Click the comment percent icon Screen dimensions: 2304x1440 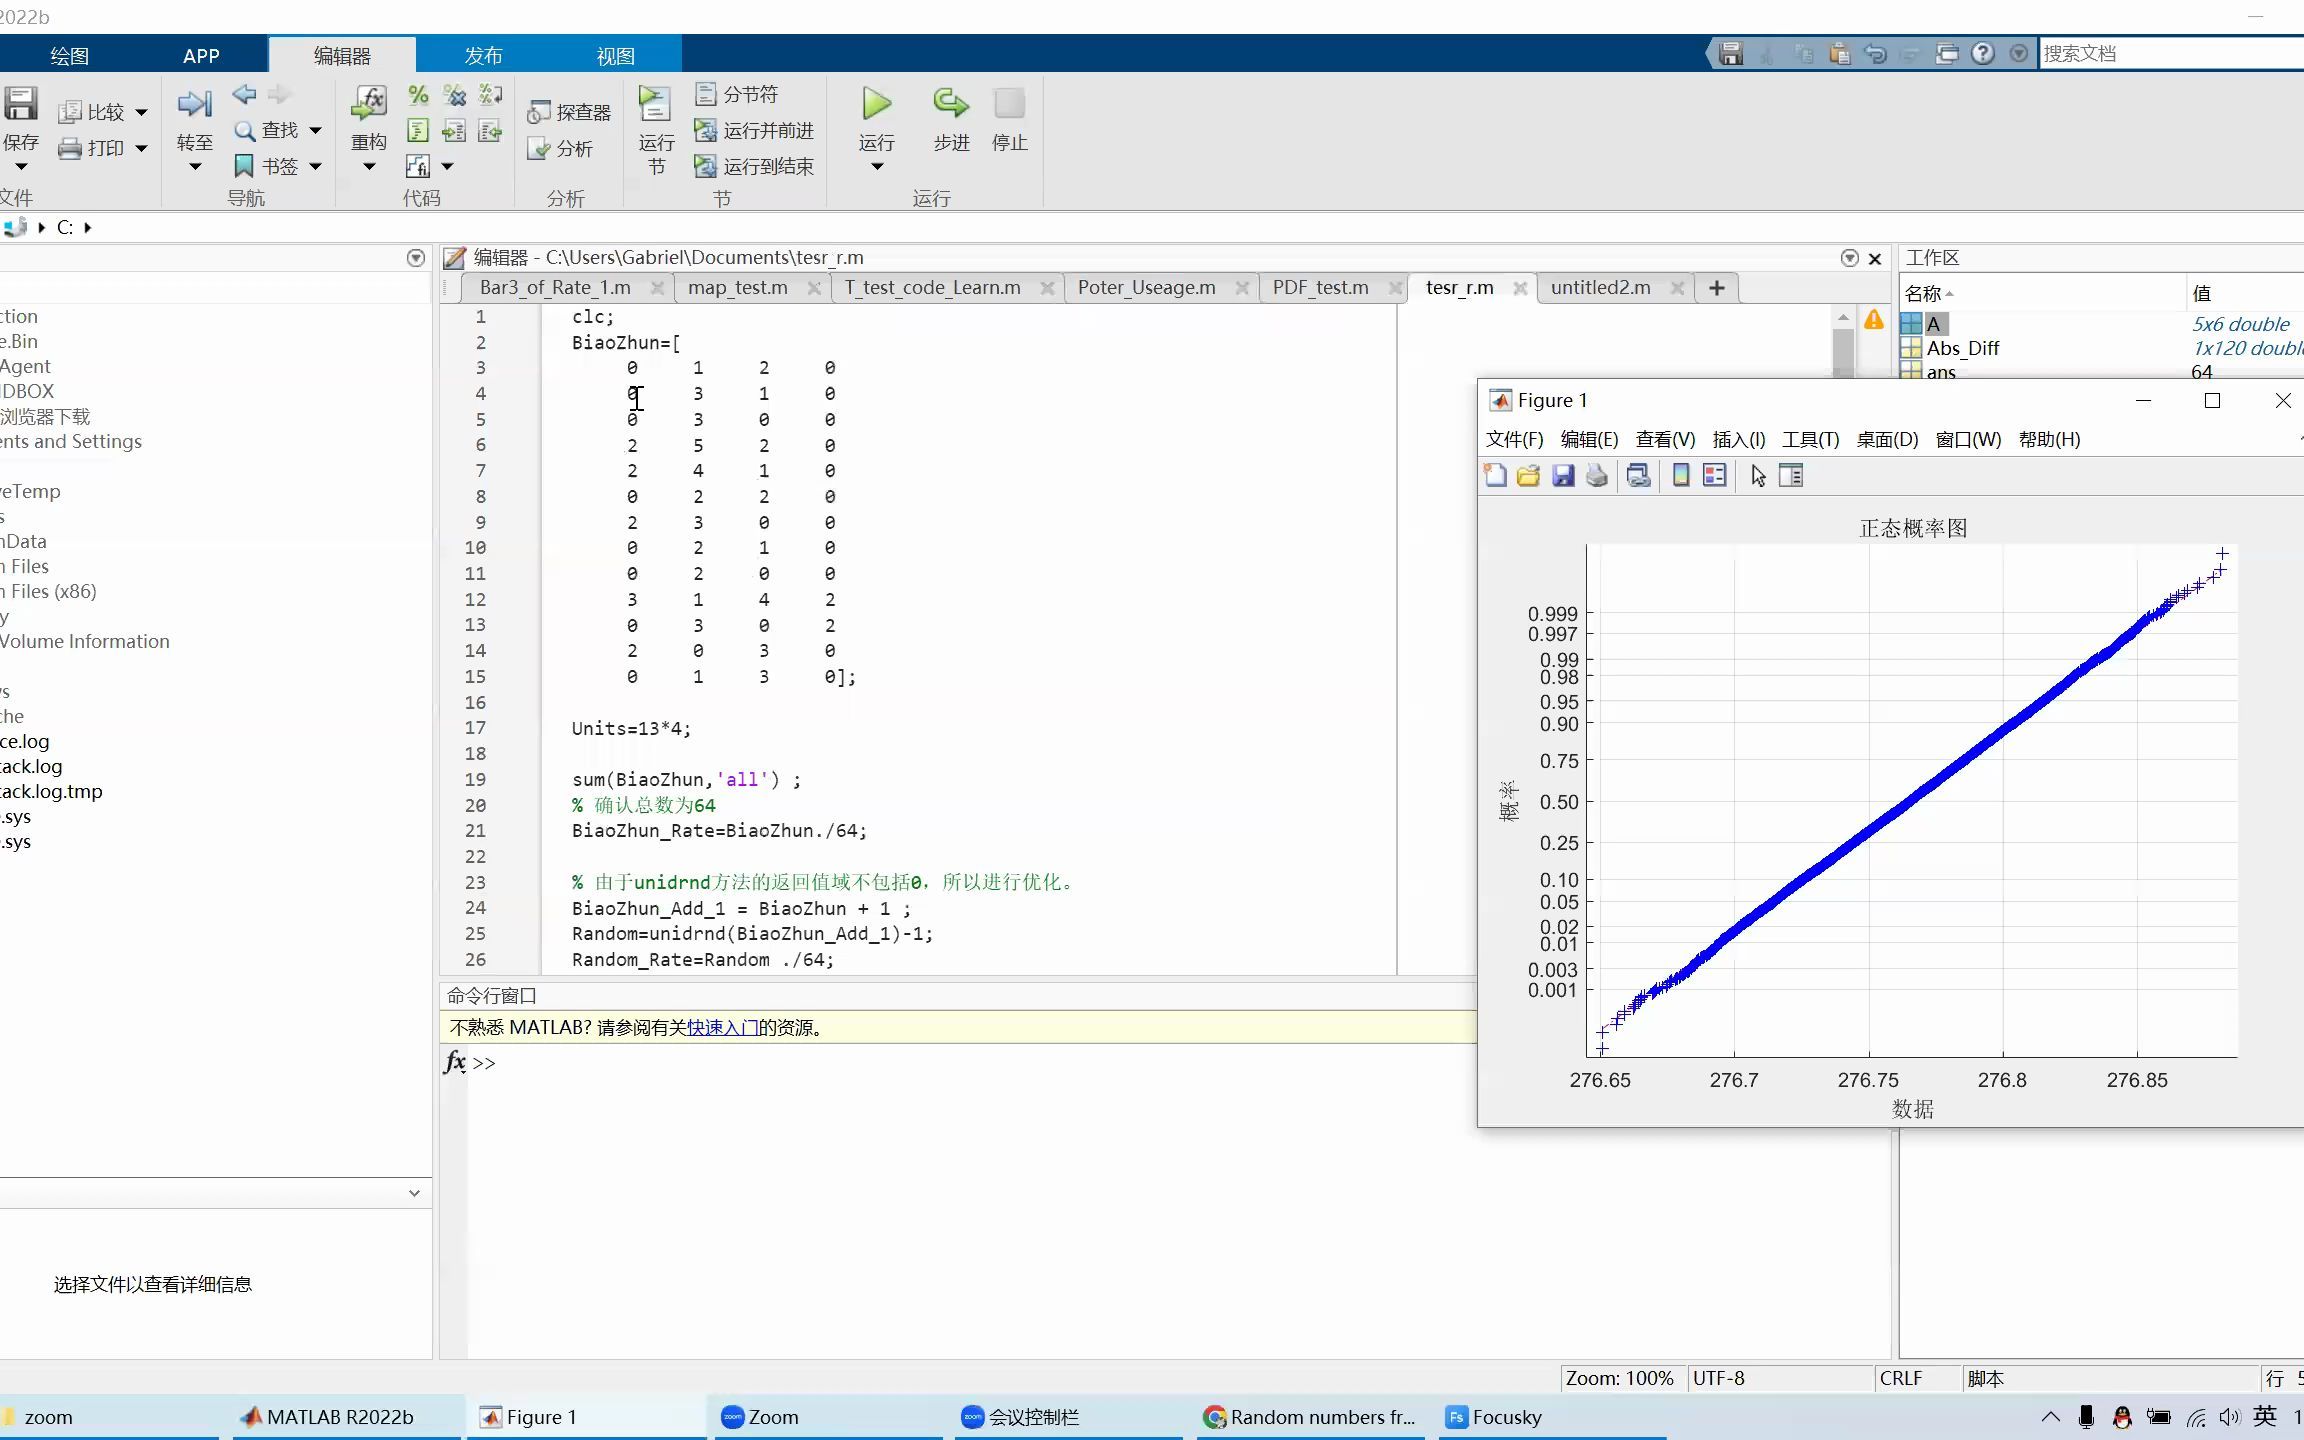pyautogui.click(x=418, y=95)
